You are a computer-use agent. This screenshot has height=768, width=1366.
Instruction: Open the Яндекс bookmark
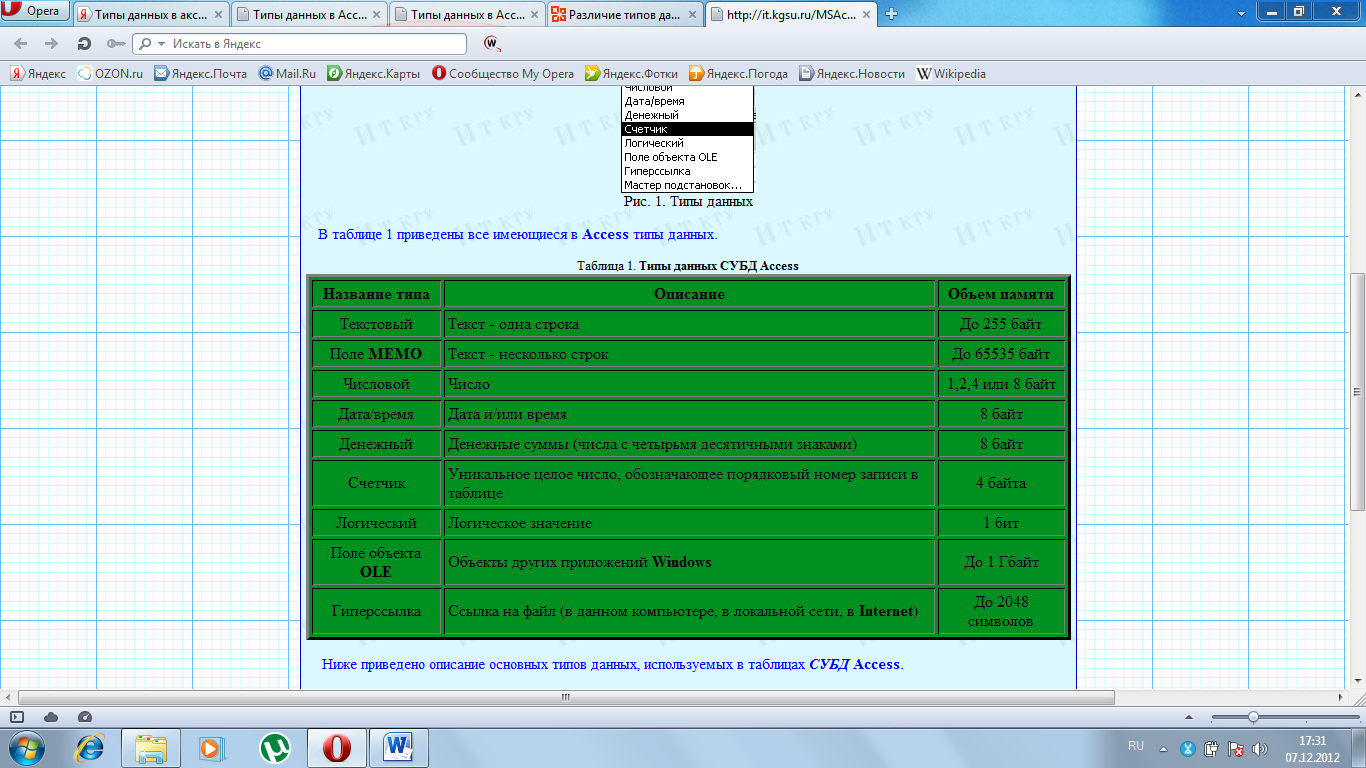point(38,73)
